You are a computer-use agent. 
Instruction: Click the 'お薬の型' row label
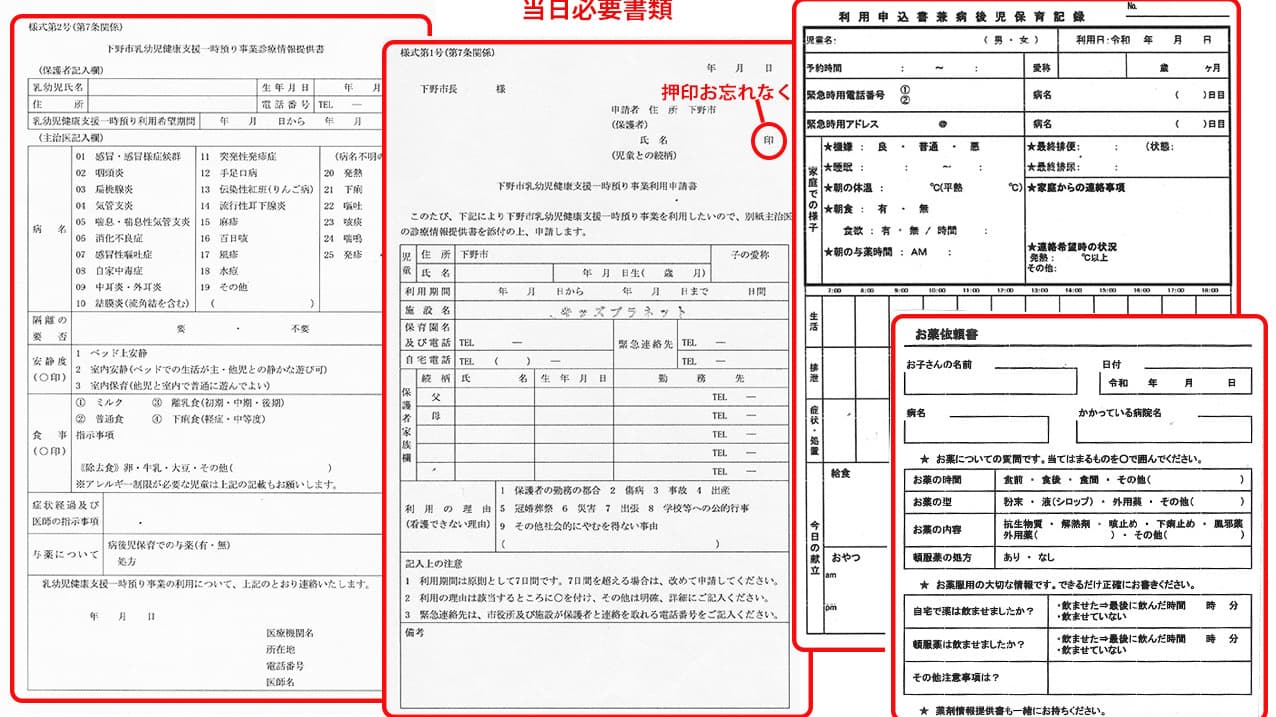click(x=932, y=502)
